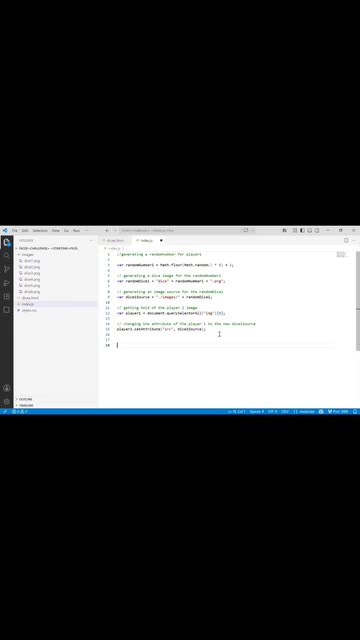This screenshot has width=360, height=640.
Task: Click the notifications bell in status bar
Action: [x=355, y=411]
